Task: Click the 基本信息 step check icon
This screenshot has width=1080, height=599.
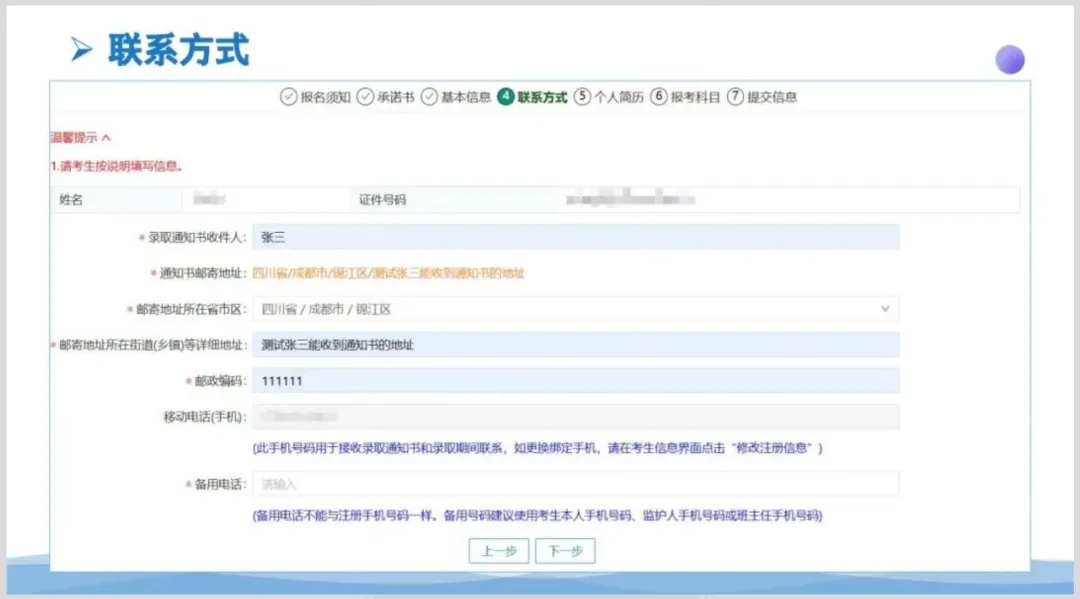Action: [x=429, y=97]
